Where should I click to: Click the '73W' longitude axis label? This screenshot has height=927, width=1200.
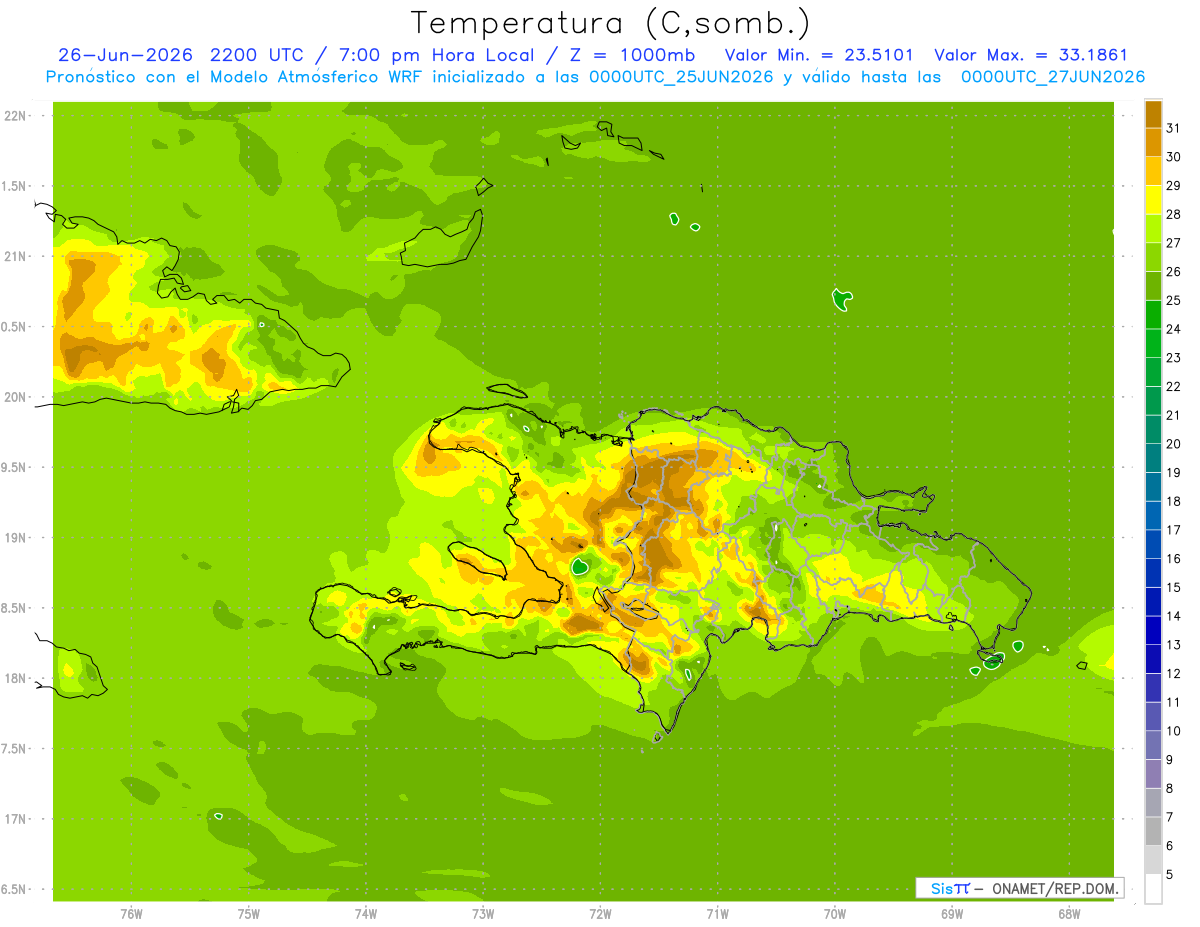point(483,914)
